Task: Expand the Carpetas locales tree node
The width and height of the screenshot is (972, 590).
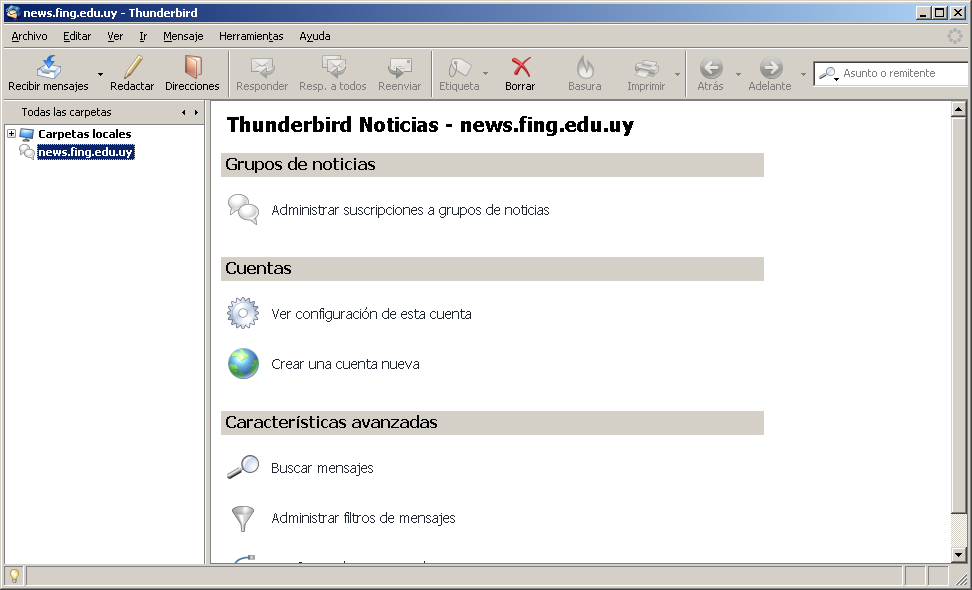Action: pos(11,133)
